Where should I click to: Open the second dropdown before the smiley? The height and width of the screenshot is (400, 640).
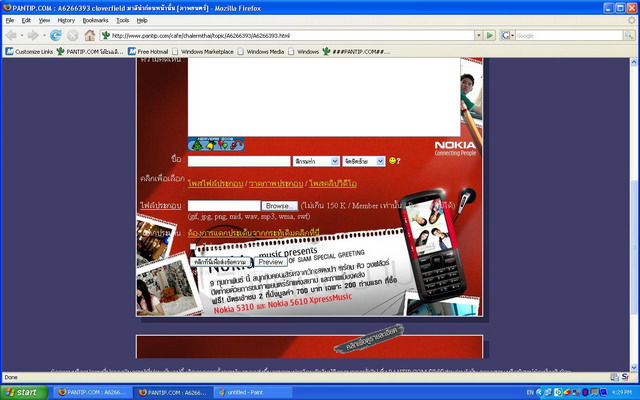point(364,161)
